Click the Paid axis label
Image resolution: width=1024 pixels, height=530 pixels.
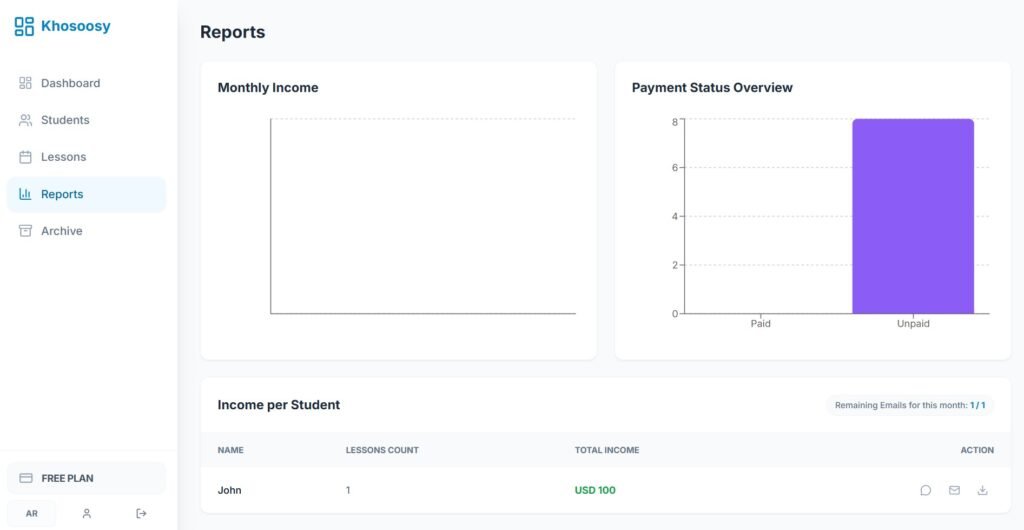pyautogui.click(x=760, y=324)
